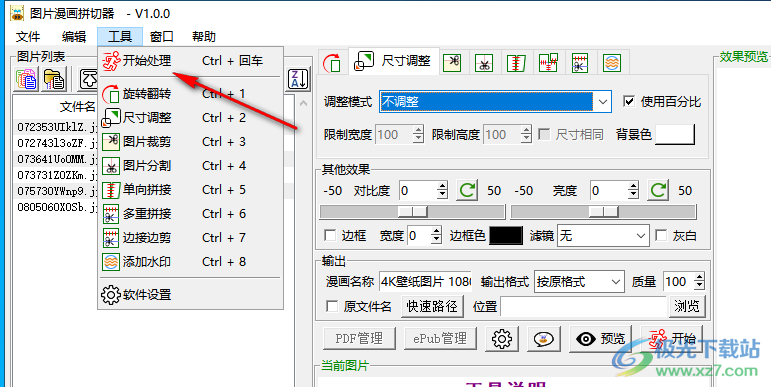Click the contrast slider thumb
The width and height of the screenshot is (771, 387).
(413, 212)
